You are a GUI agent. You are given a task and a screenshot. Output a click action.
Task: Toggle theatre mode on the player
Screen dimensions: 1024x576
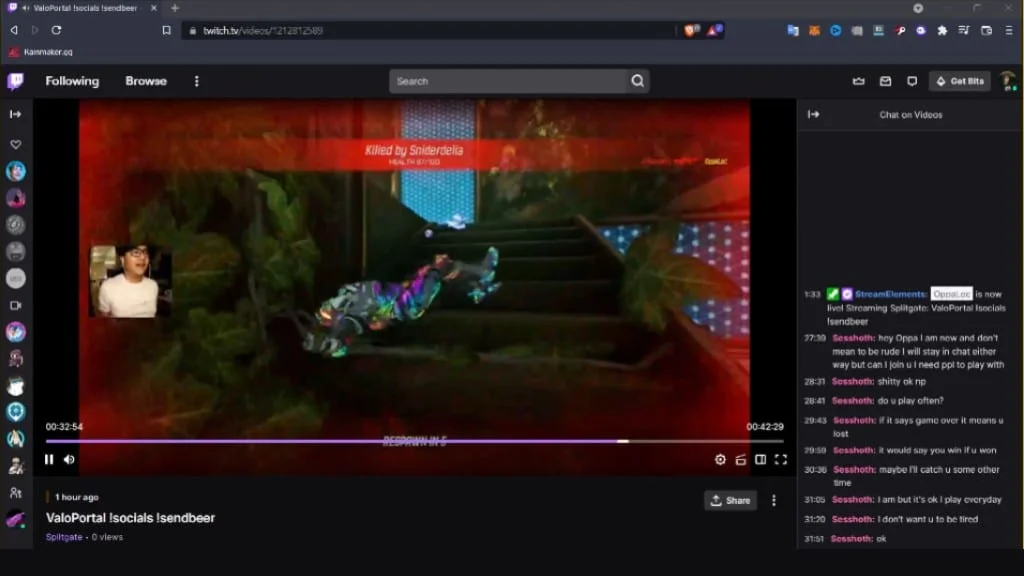[760, 460]
